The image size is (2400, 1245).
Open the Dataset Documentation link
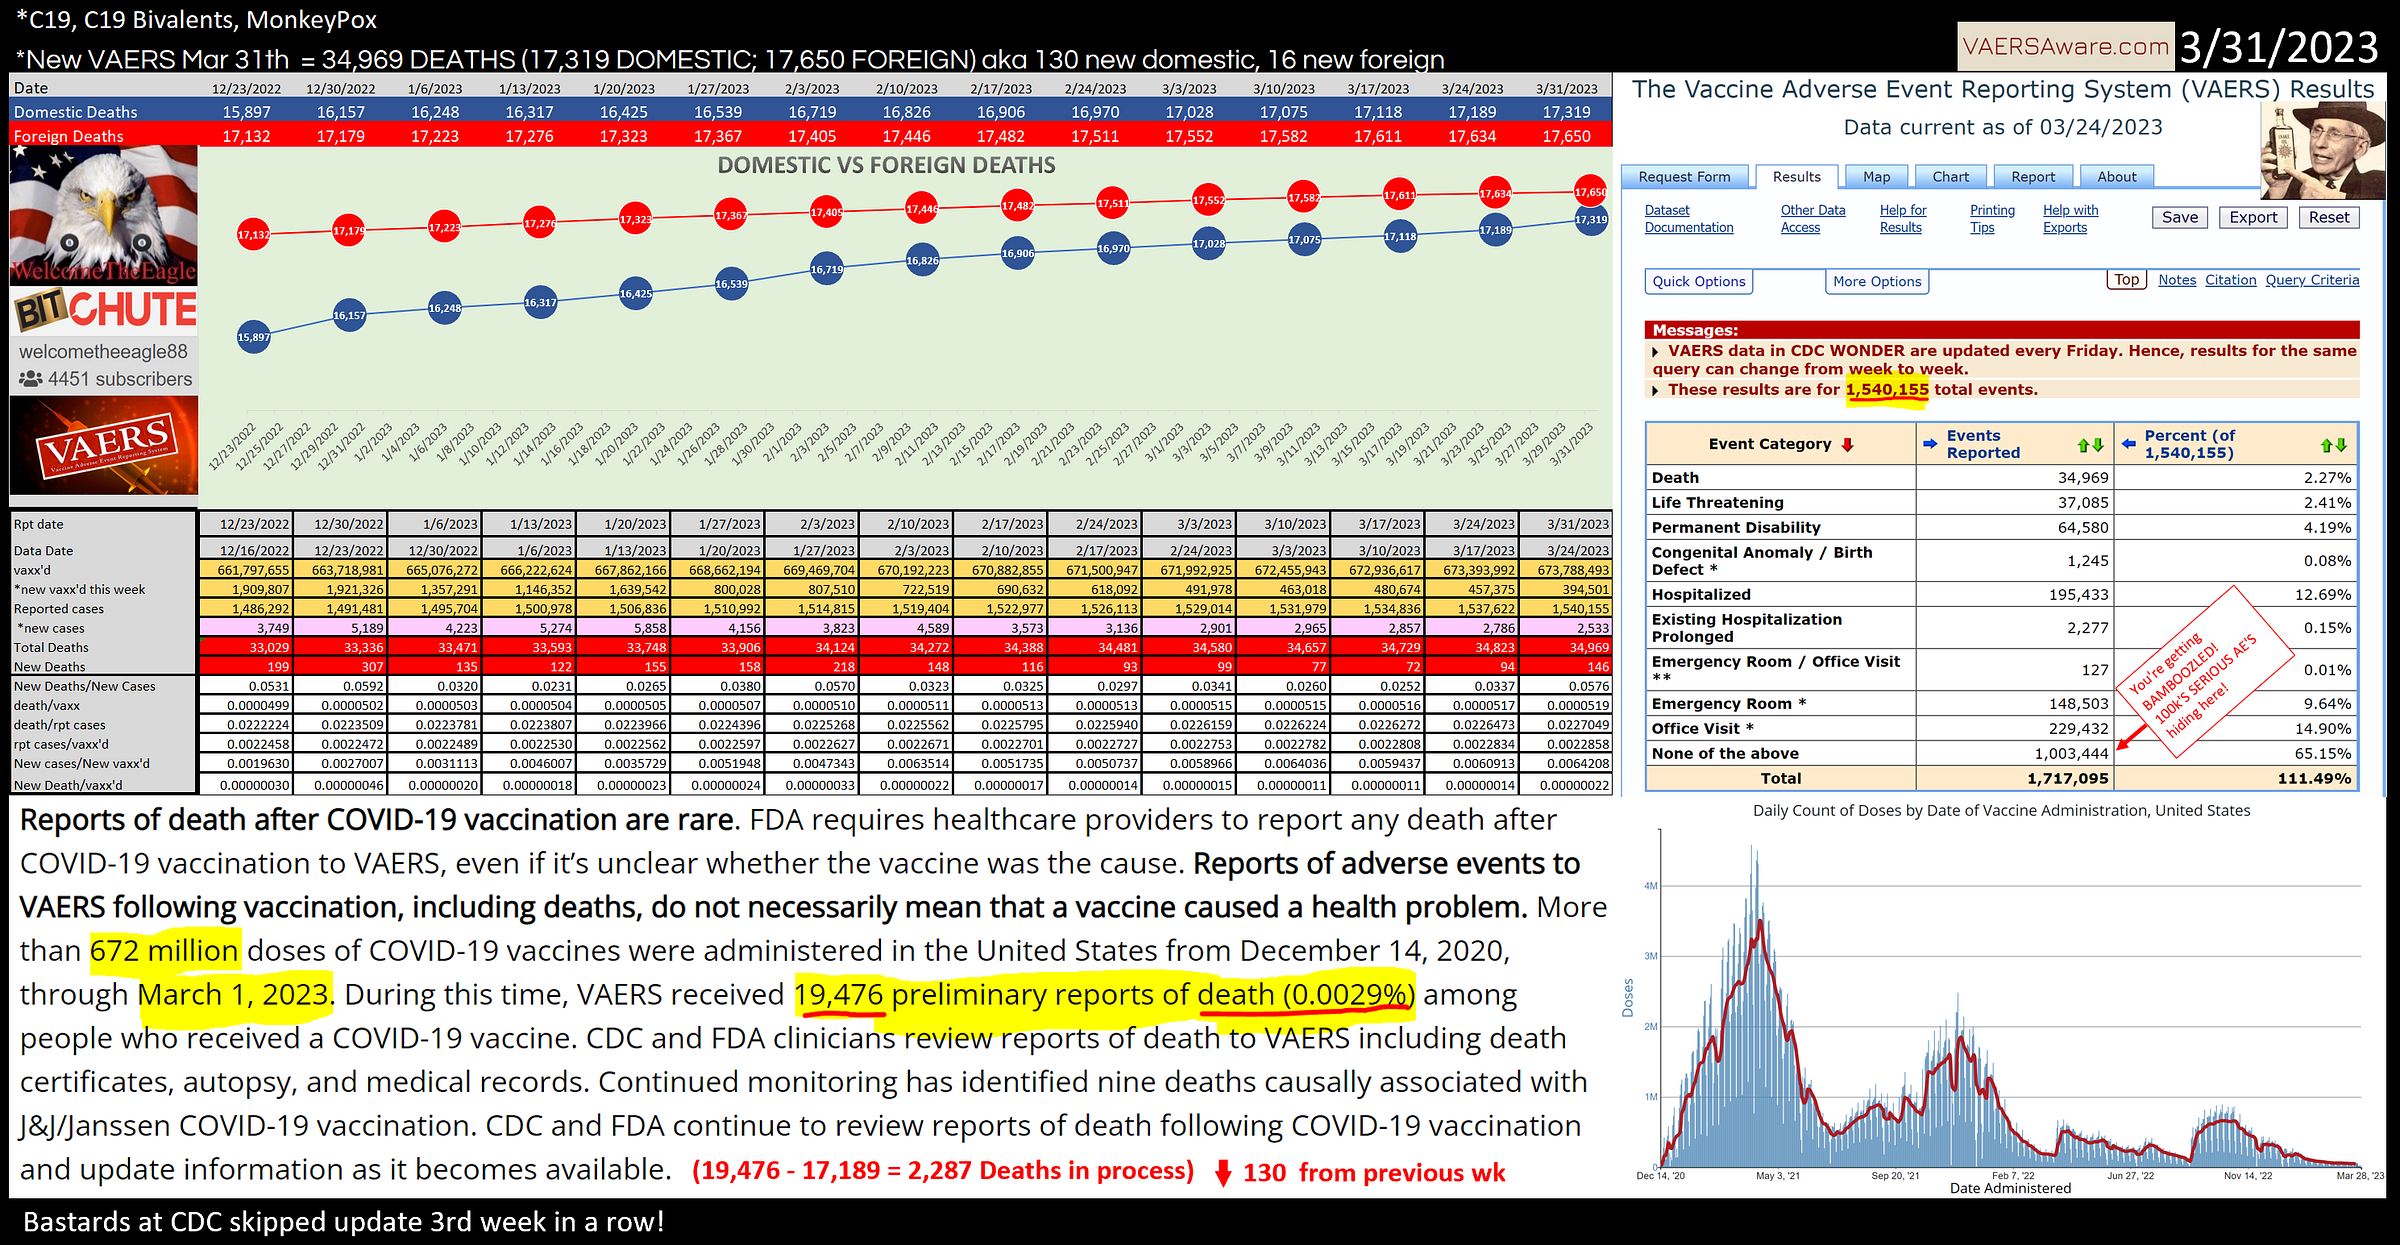pyautogui.click(x=1689, y=219)
